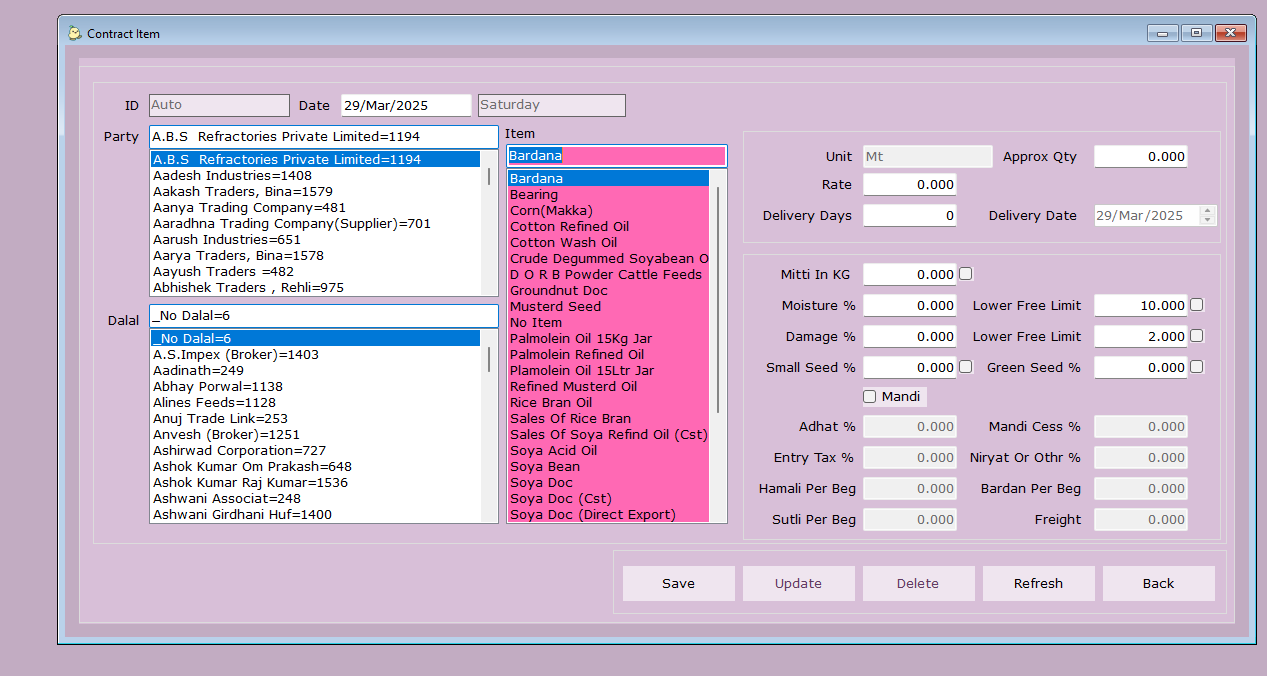Enable checkbox next to Lower Free Limit 10.000
This screenshot has height=676, width=1267.
pos(1196,305)
